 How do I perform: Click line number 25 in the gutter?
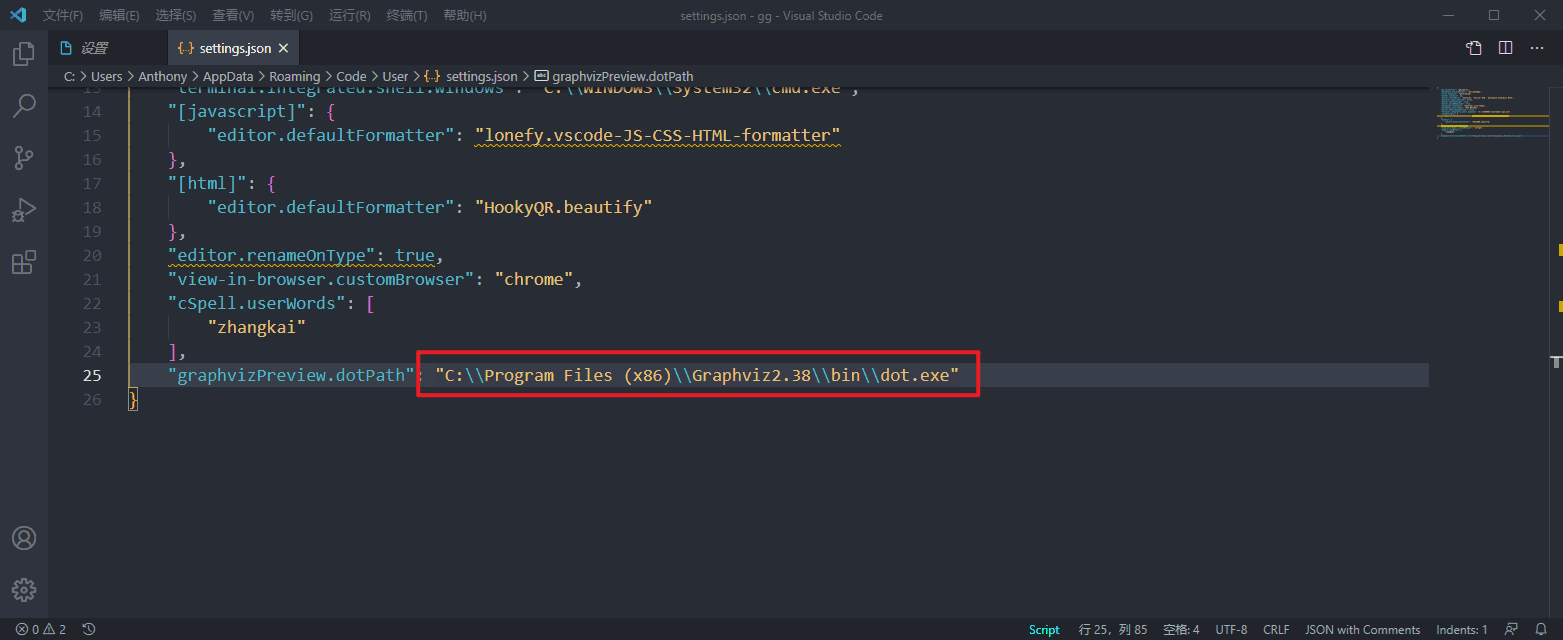coord(92,376)
